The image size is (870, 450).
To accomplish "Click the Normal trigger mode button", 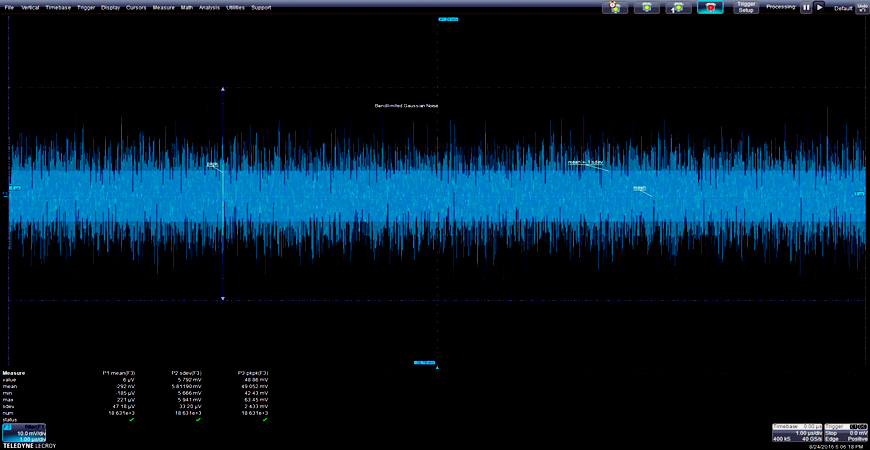I will [646, 7].
